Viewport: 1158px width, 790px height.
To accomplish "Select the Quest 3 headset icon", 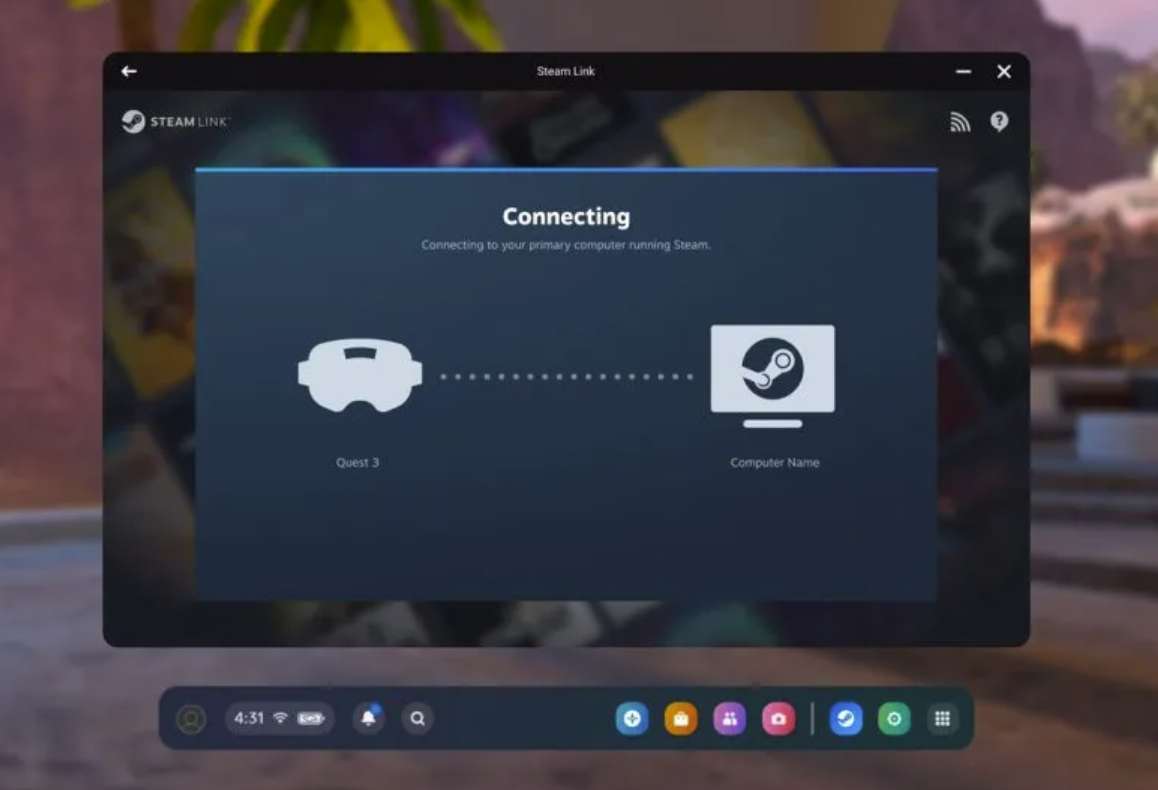I will pos(357,373).
